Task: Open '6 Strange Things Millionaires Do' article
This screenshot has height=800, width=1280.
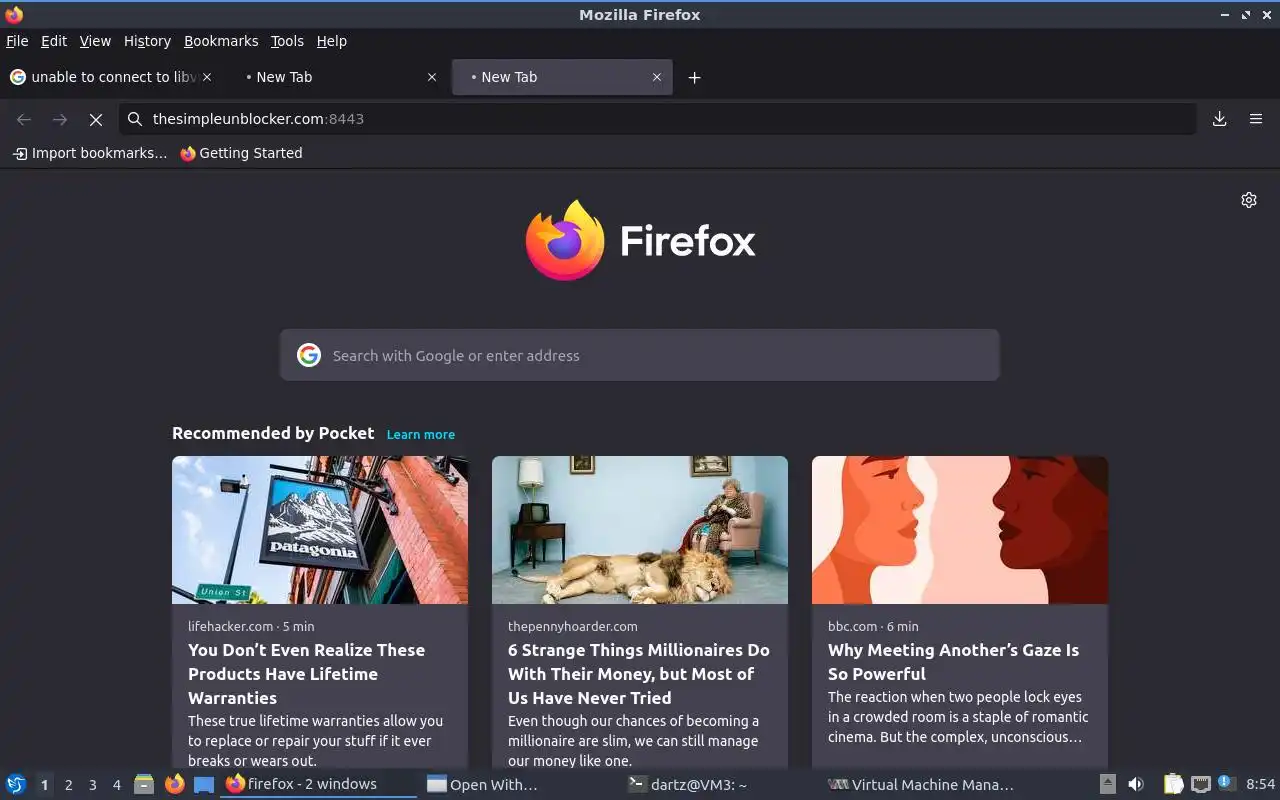Action: point(638,674)
